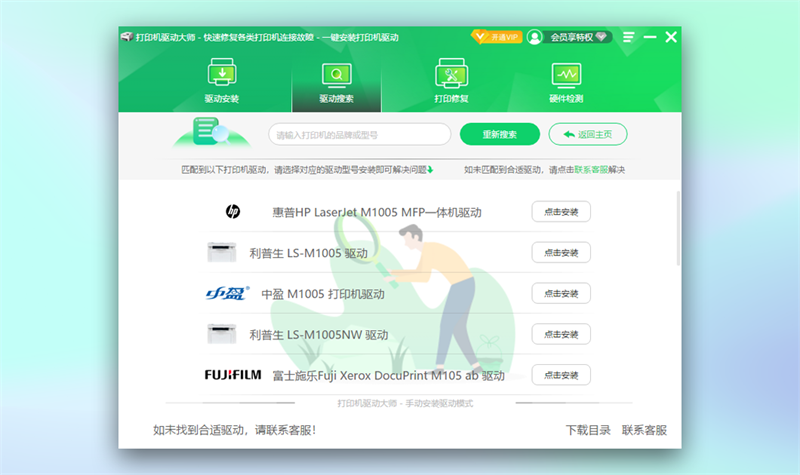Open the hamburger menu icon

pos(629,37)
